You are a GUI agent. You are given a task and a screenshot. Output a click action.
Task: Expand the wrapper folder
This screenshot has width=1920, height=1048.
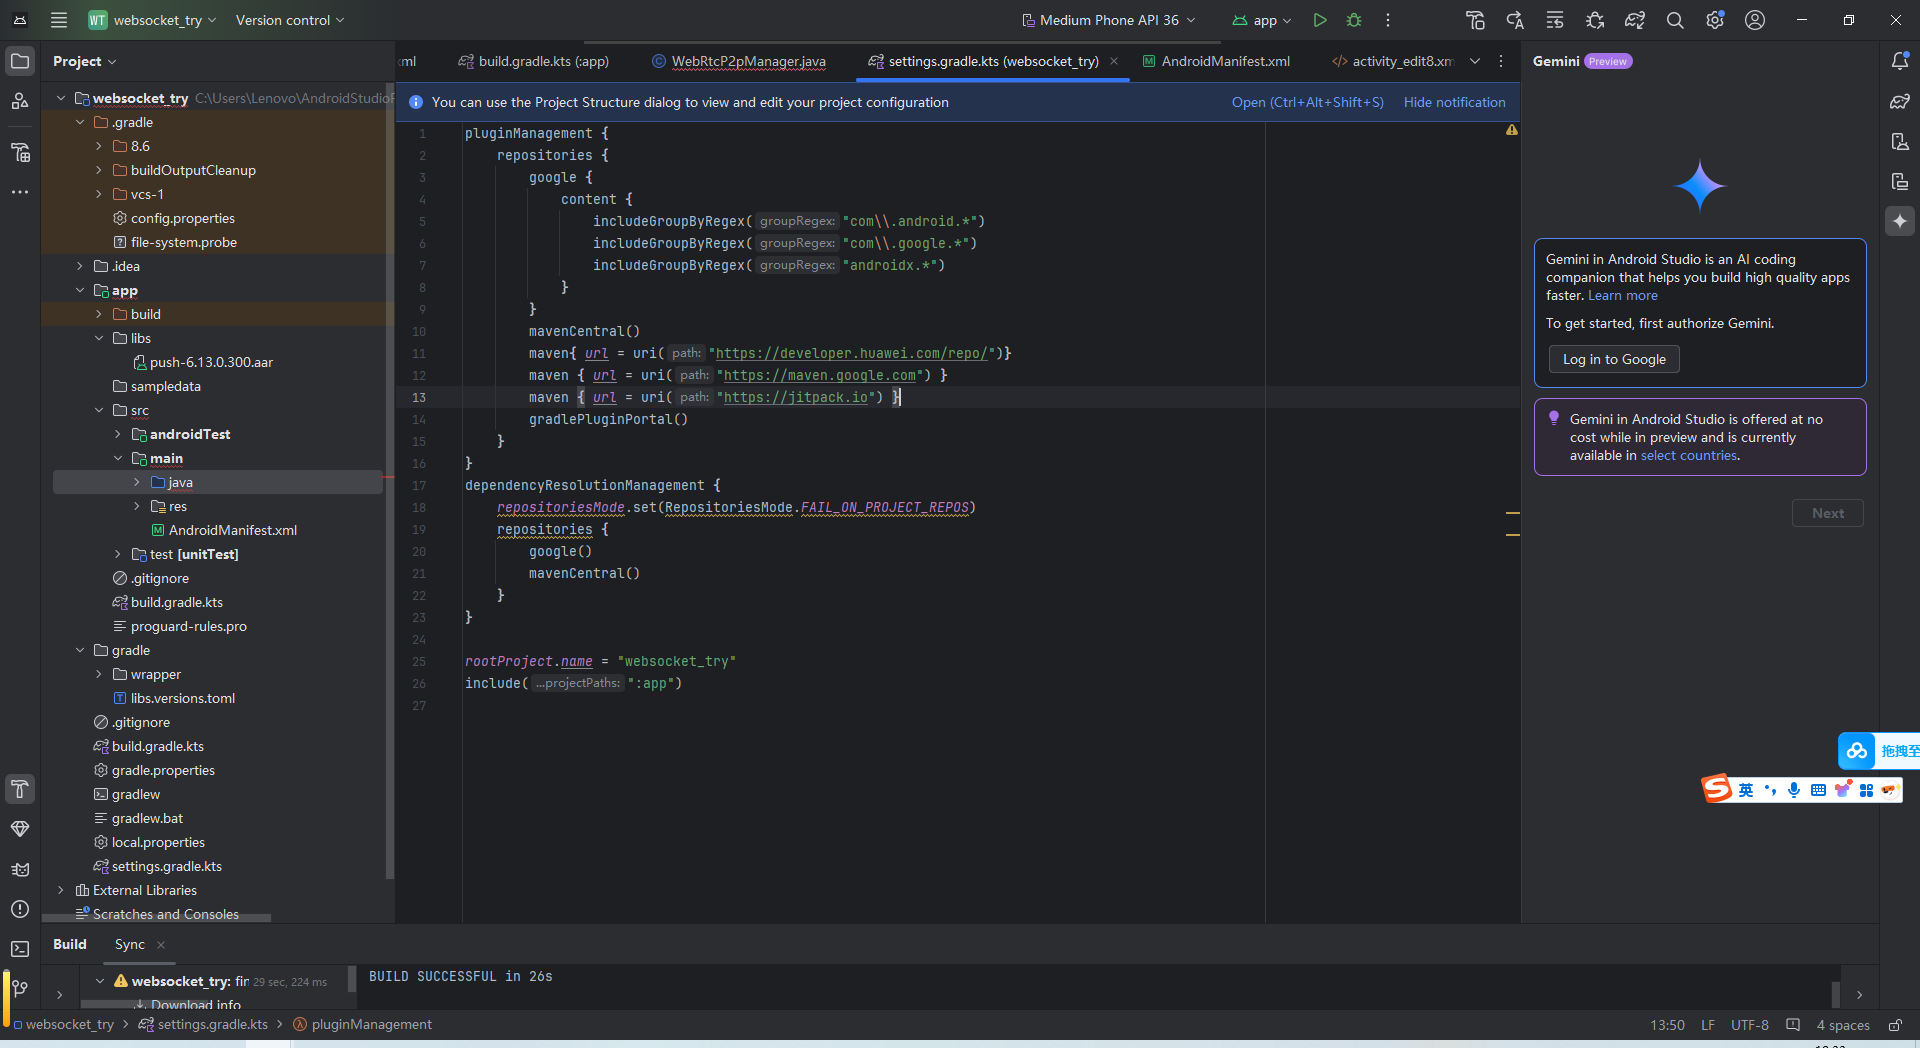[x=99, y=674]
